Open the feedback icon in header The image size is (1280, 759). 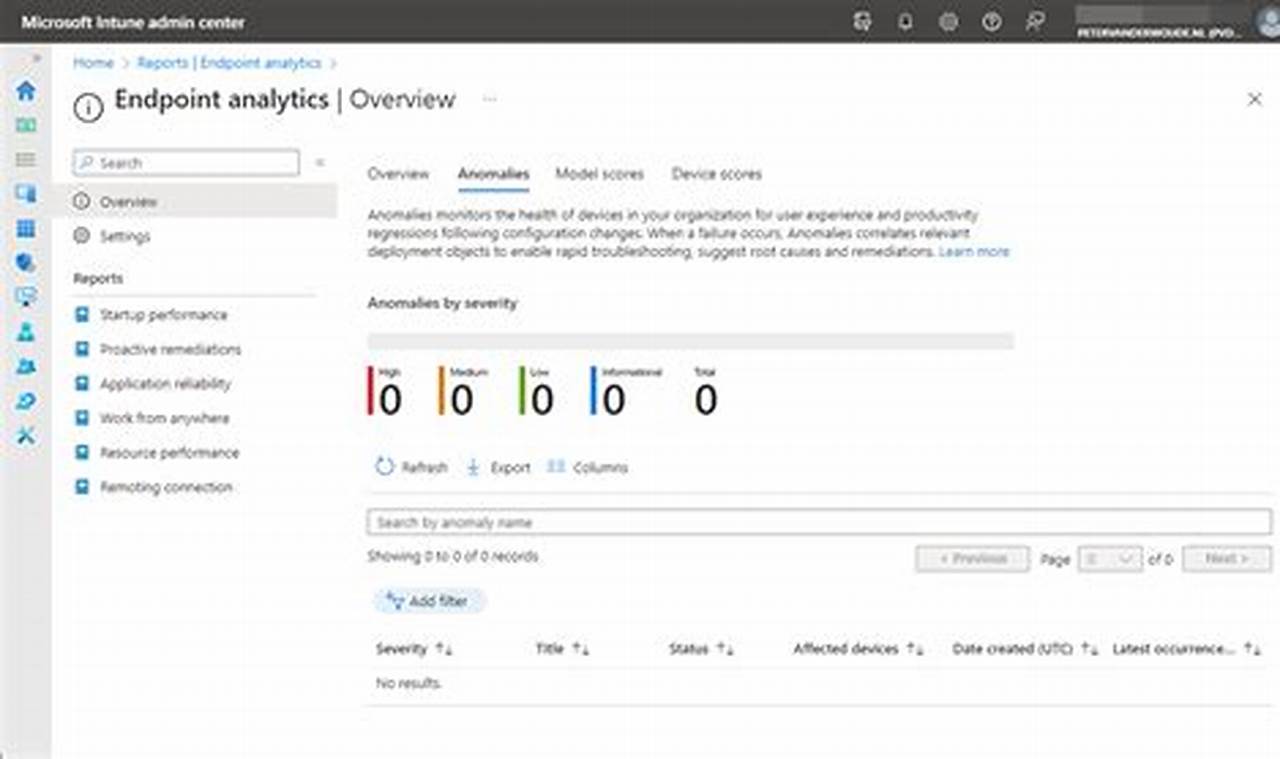pyautogui.click(x=1035, y=22)
